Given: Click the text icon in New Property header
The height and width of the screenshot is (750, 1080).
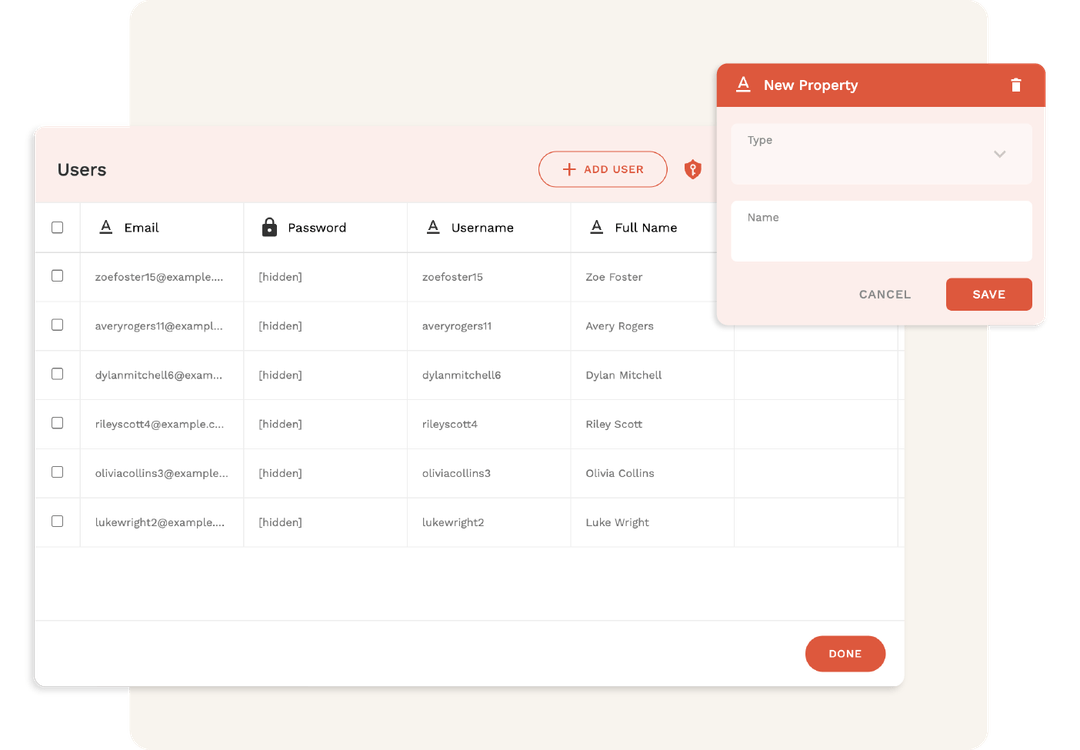Looking at the screenshot, I should click(x=743, y=85).
